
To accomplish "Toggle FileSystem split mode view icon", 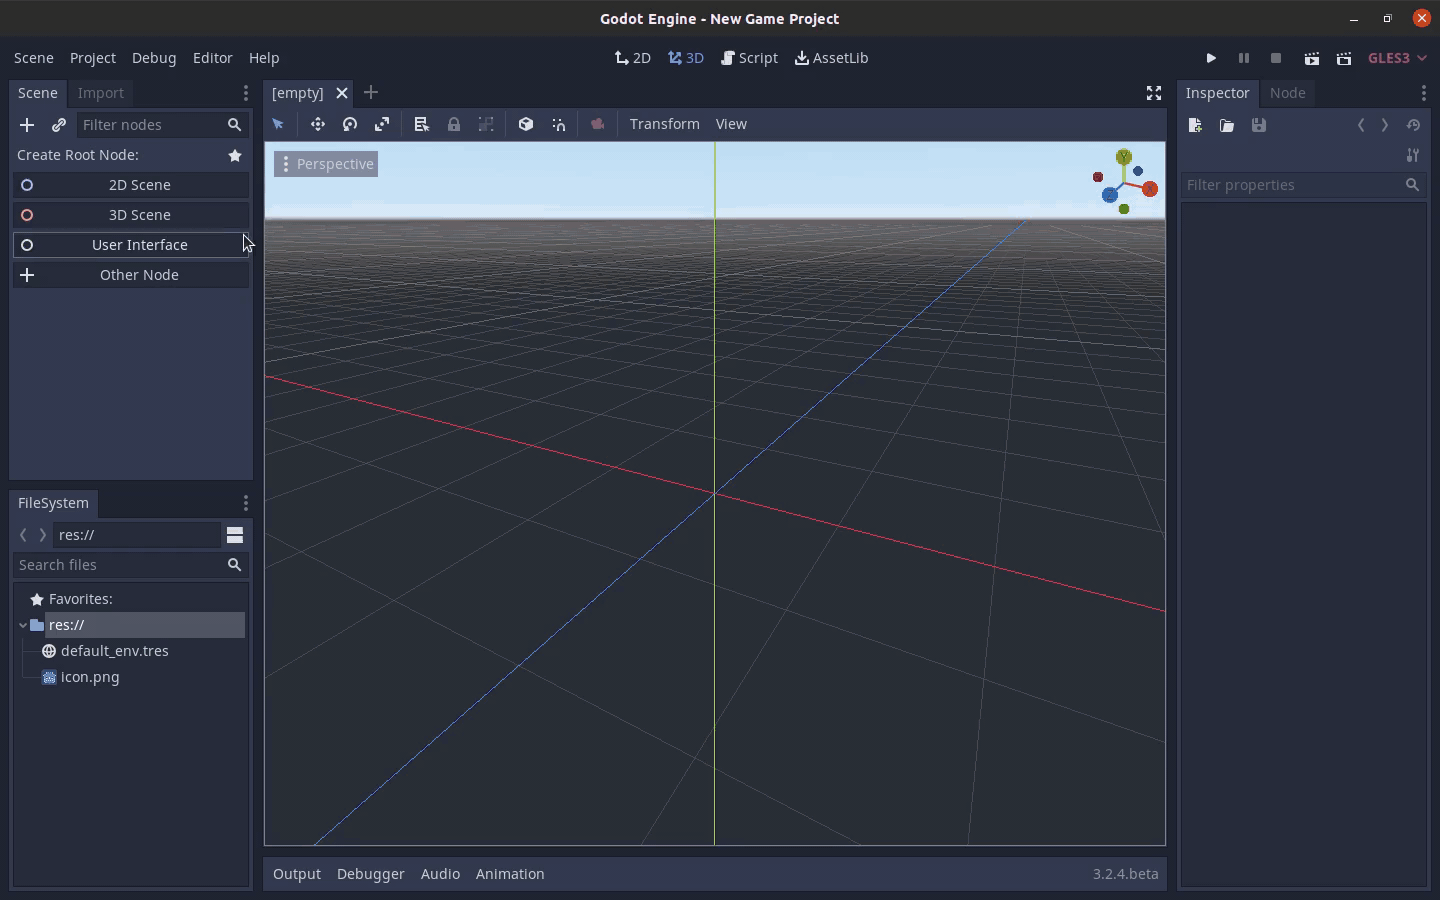I will coord(235,535).
